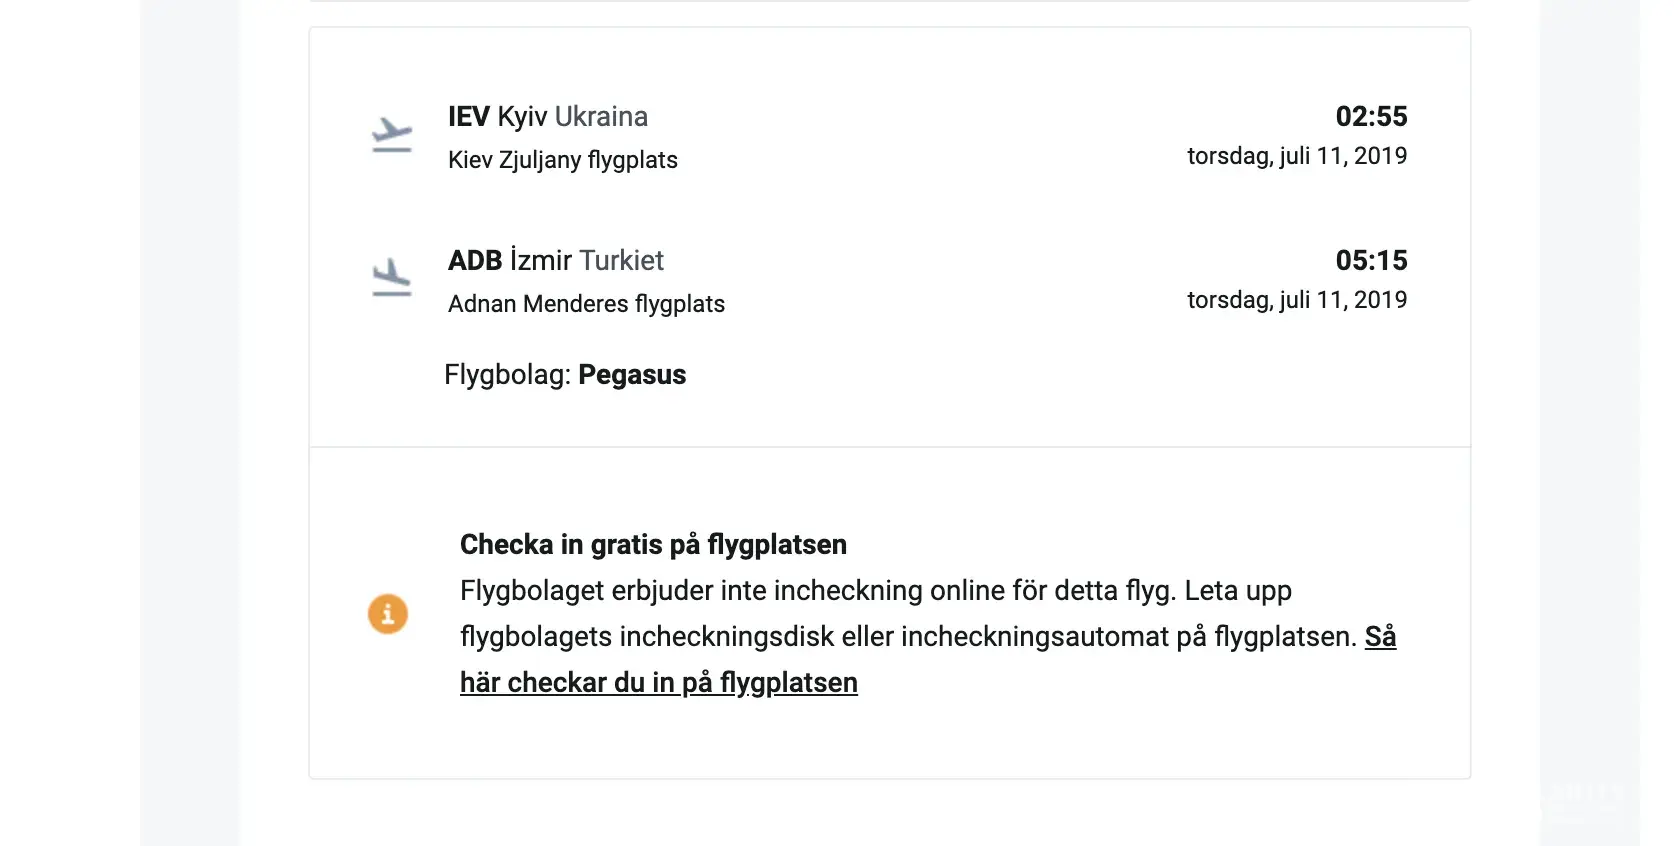Select the Adnan Menderes flygplats text
The height and width of the screenshot is (846, 1674).
586,304
